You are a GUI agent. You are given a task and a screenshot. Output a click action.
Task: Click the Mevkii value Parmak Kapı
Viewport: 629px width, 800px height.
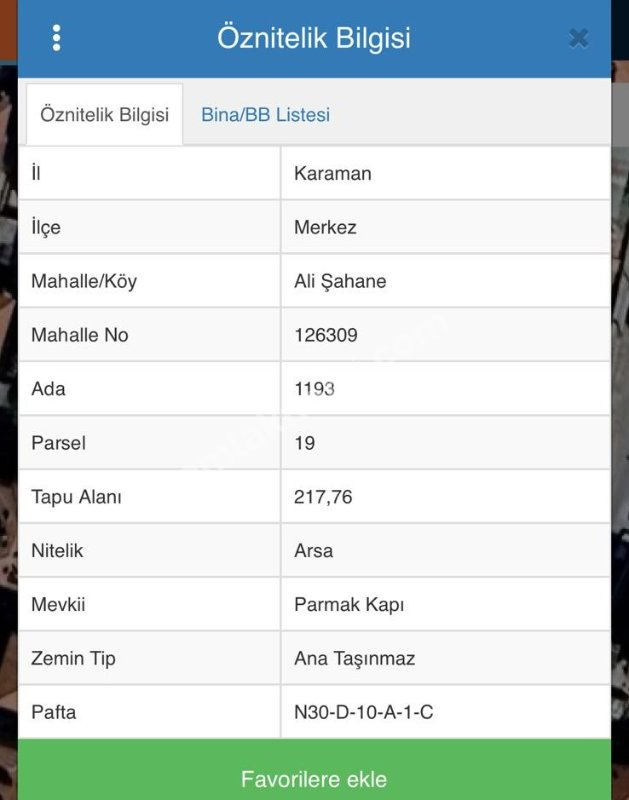pyautogui.click(x=349, y=605)
